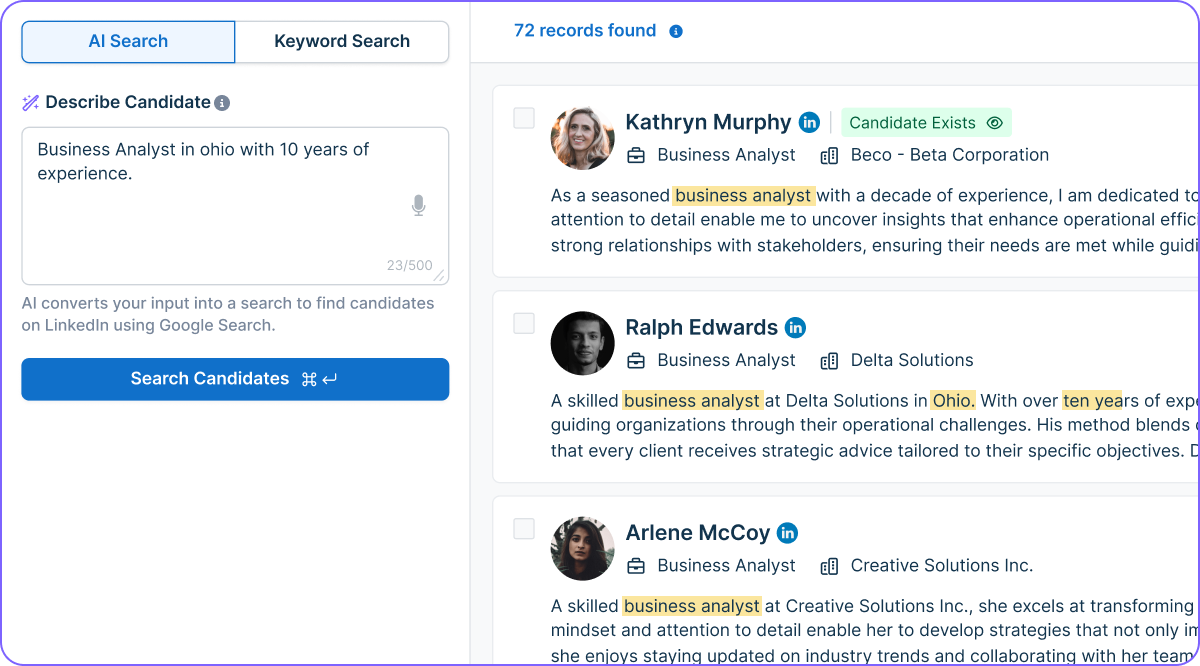Click the eye icon in Candidate Exists badge
The height and width of the screenshot is (666, 1200).
(x=994, y=123)
